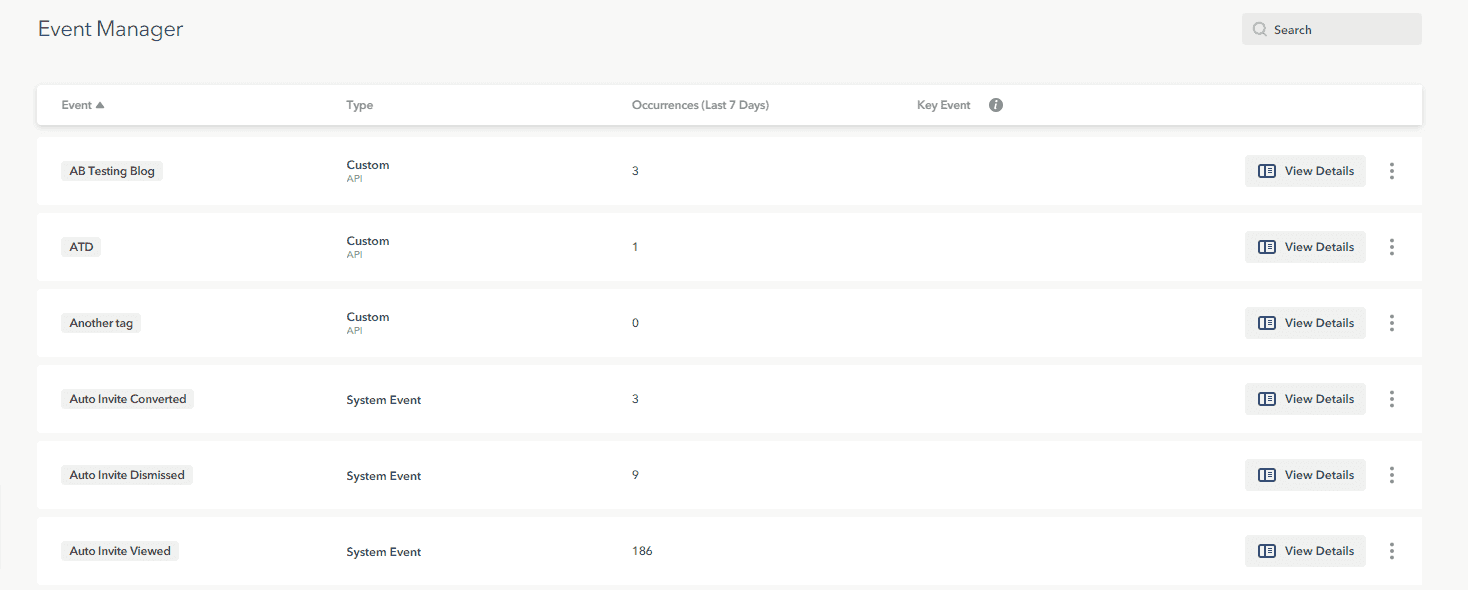View Details for Auto Invite Converted

(x=1305, y=399)
